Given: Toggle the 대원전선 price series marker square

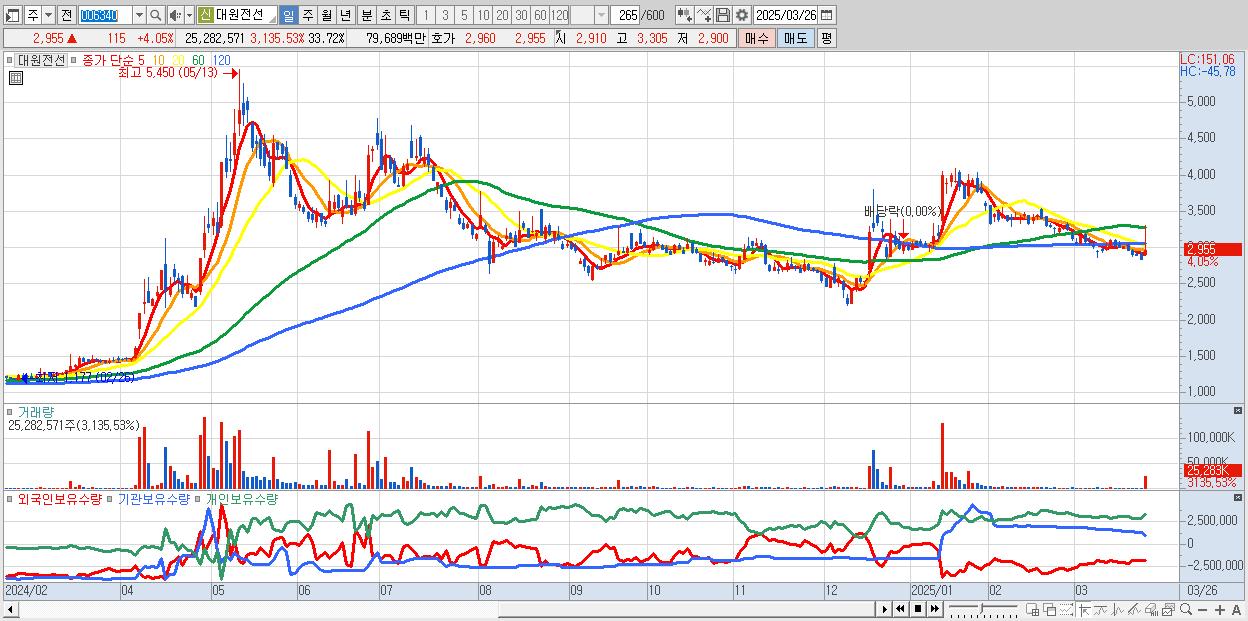Looking at the screenshot, I should point(9,60).
